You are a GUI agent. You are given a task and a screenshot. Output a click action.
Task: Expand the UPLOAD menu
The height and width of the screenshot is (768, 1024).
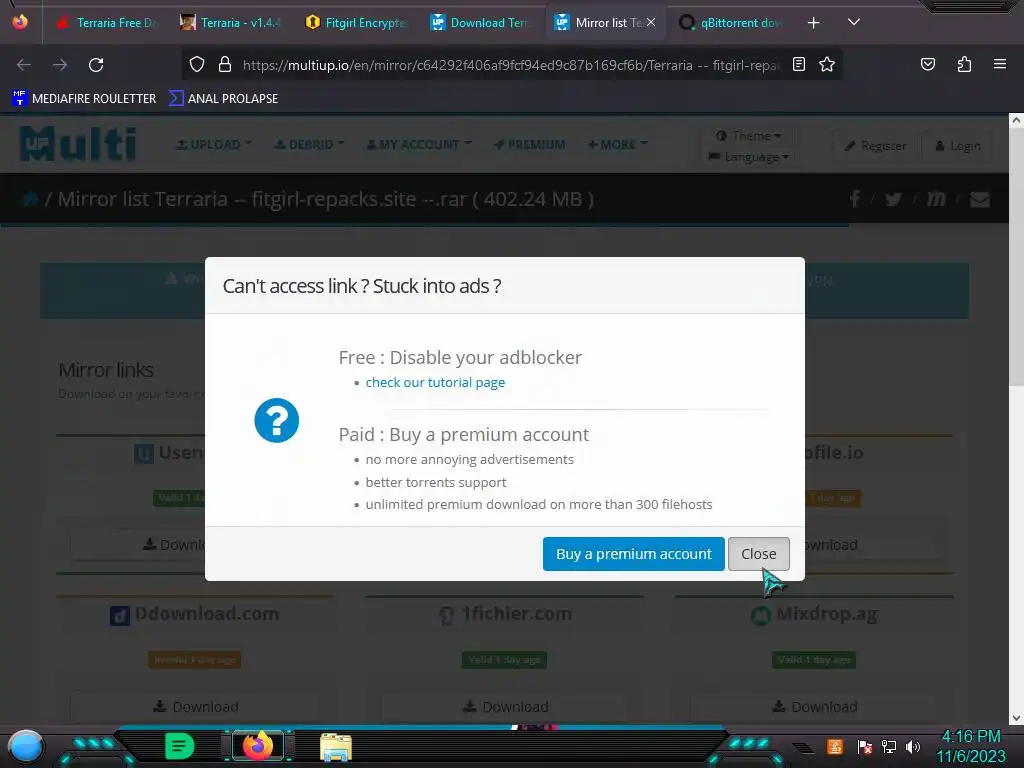point(214,144)
